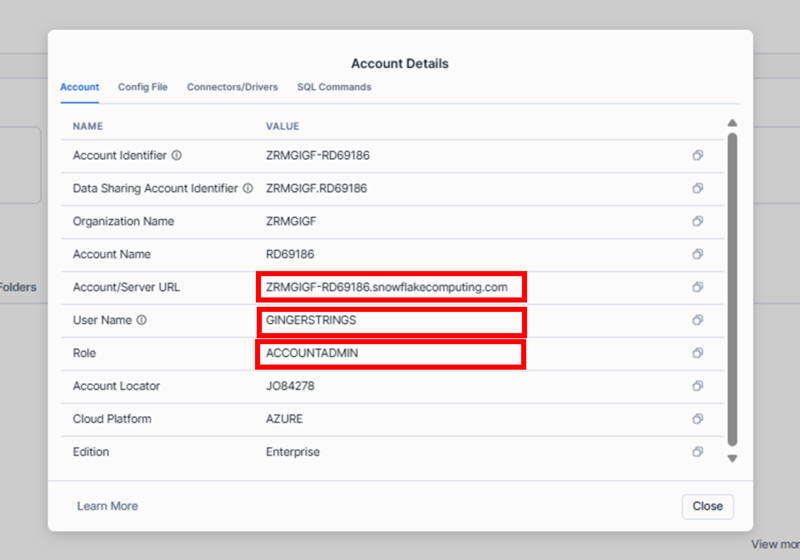Copy the Role value
800x560 pixels.
click(x=697, y=352)
